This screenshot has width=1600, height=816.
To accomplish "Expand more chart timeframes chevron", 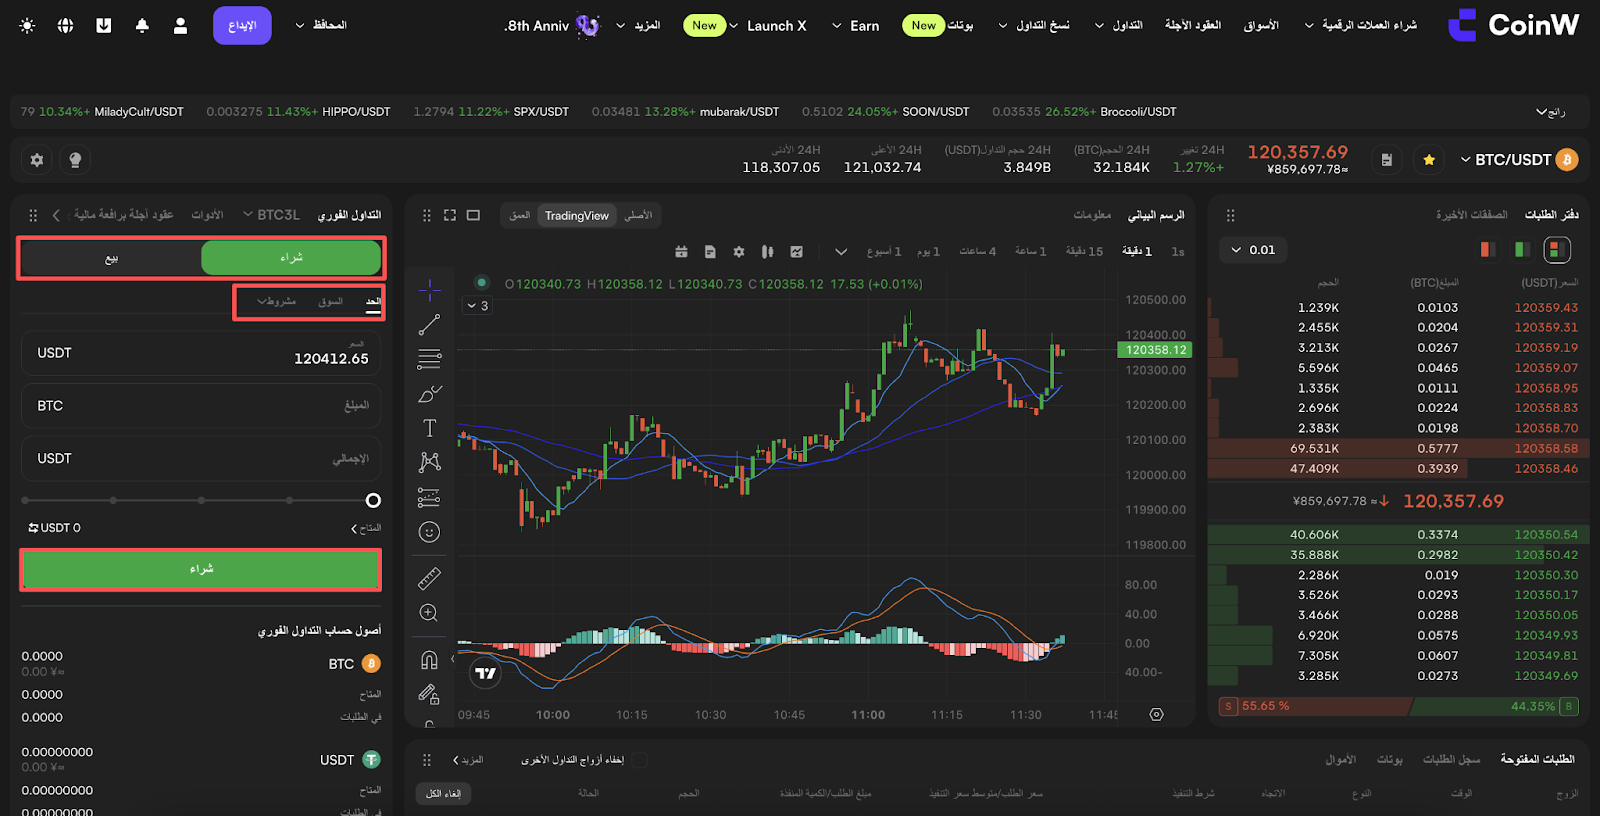I will [x=841, y=252].
